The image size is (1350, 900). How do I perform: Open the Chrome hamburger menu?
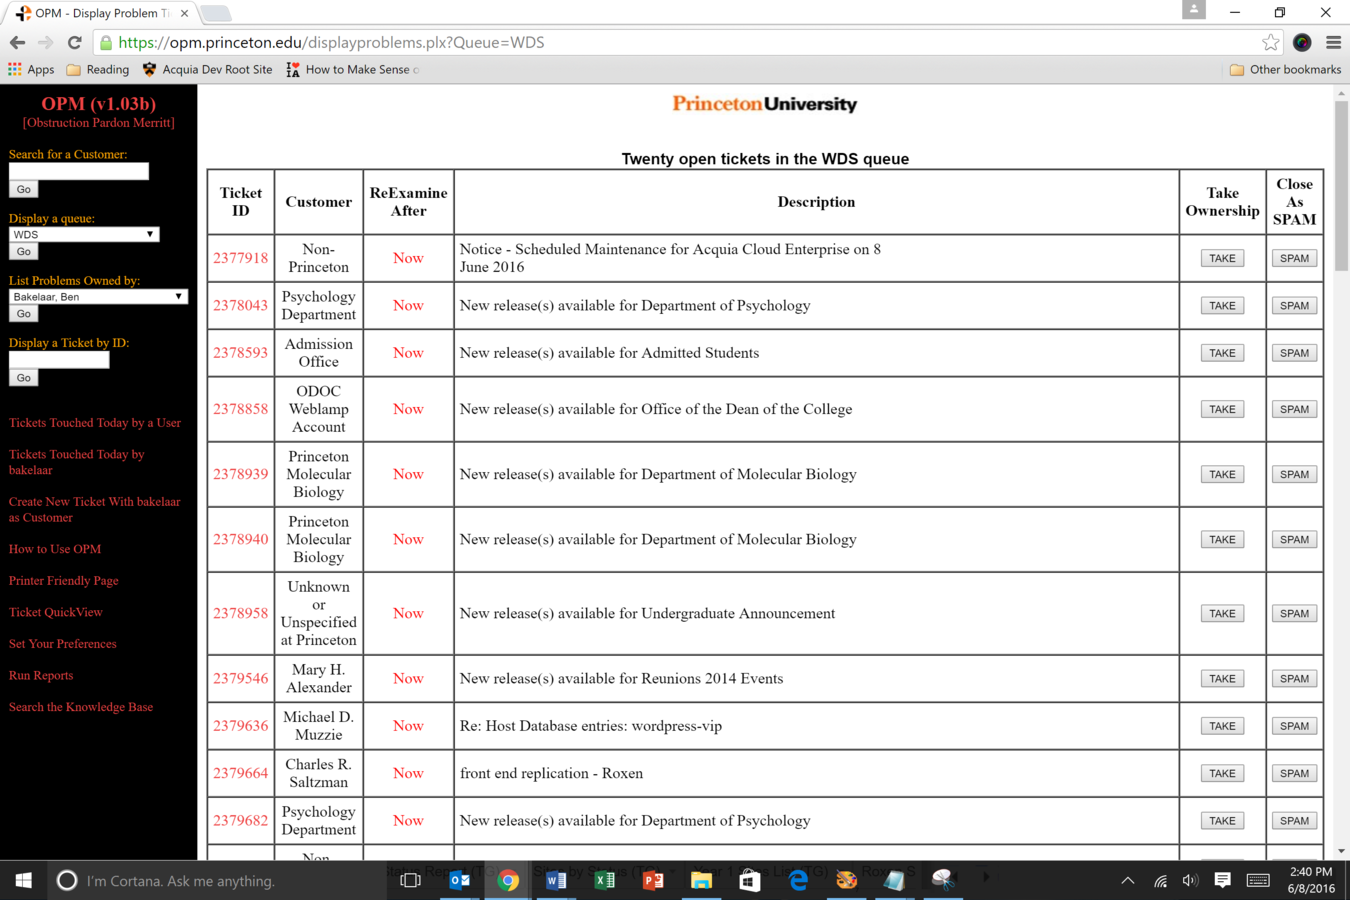coord(1333,43)
